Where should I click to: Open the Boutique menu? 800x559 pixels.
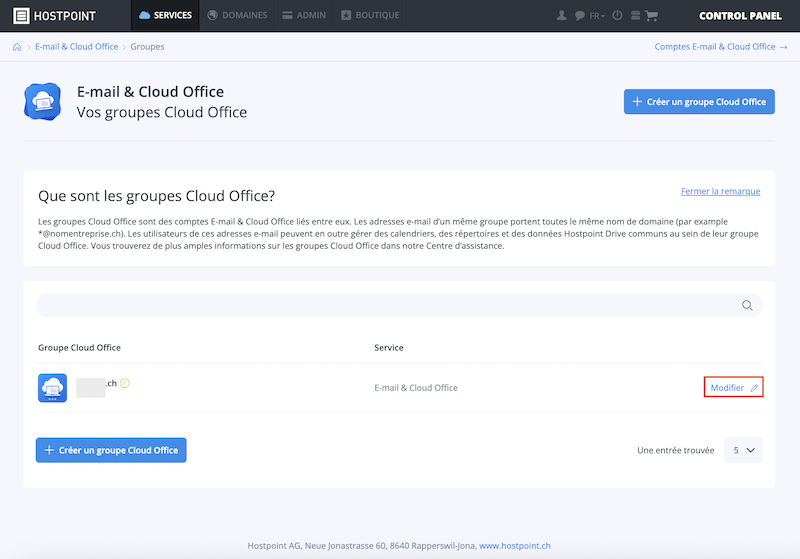pos(370,15)
